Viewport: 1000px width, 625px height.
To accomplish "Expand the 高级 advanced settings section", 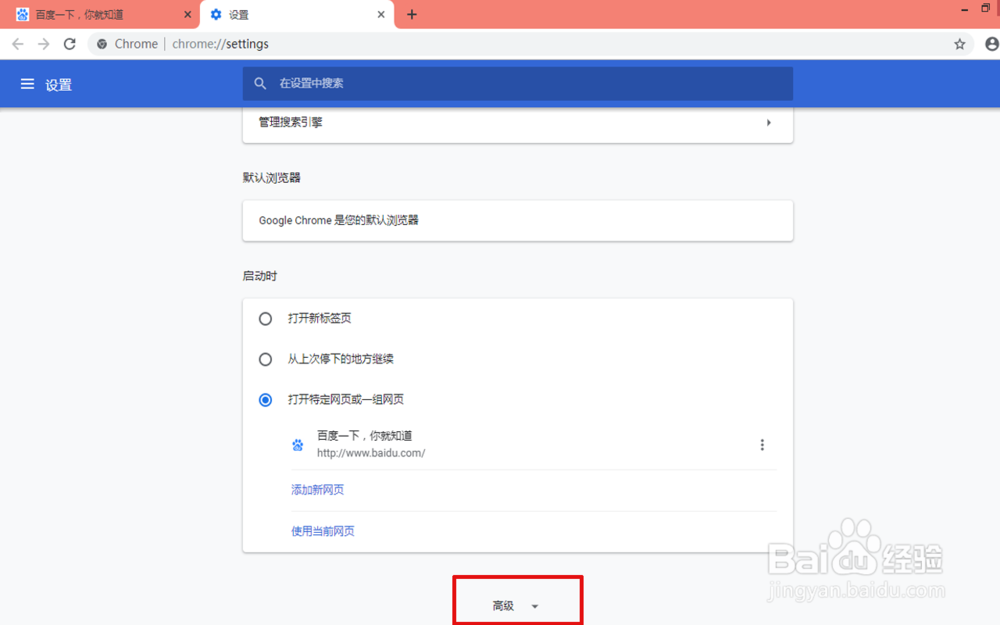I will pyautogui.click(x=517, y=605).
